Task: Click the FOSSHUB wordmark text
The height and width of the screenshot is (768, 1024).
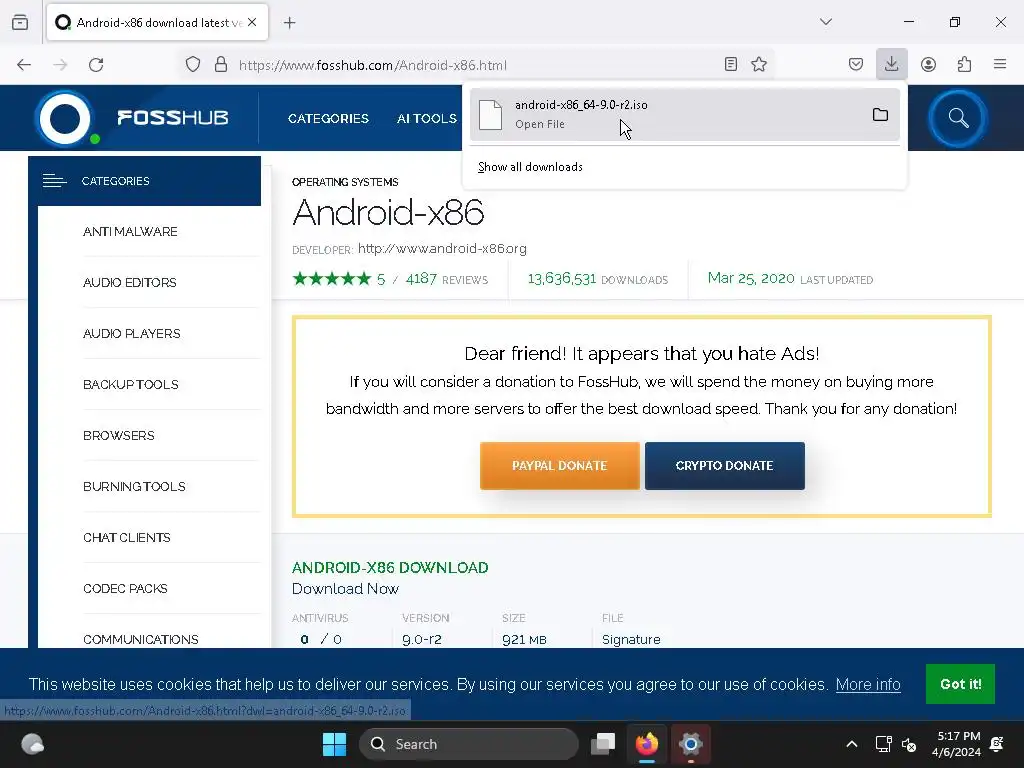Action: pyautogui.click(x=172, y=118)
